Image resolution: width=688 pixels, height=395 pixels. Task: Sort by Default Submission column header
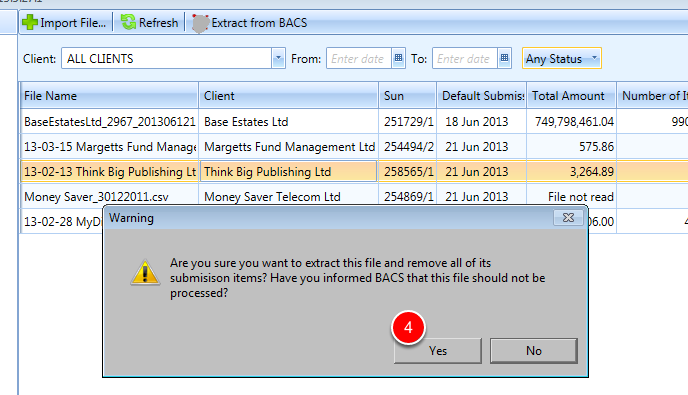482,95
